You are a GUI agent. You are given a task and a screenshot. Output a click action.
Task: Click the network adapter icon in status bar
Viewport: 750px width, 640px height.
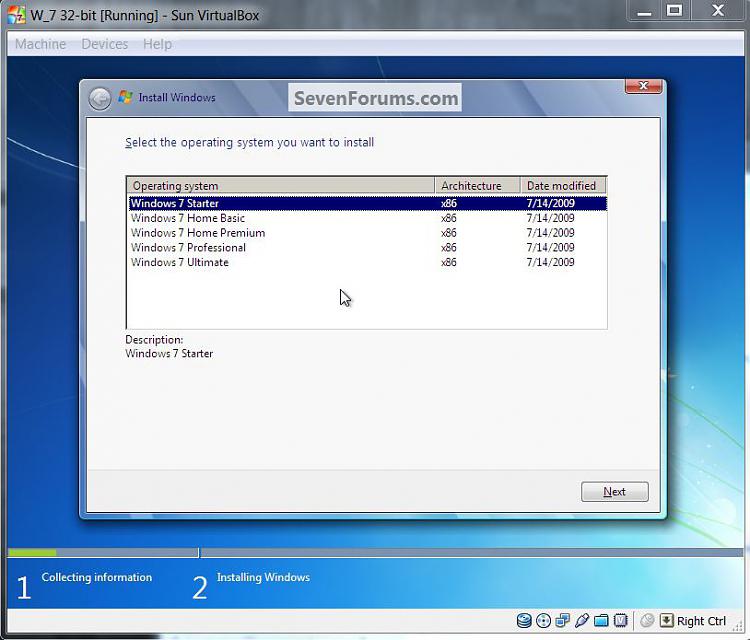click(562, 620)
